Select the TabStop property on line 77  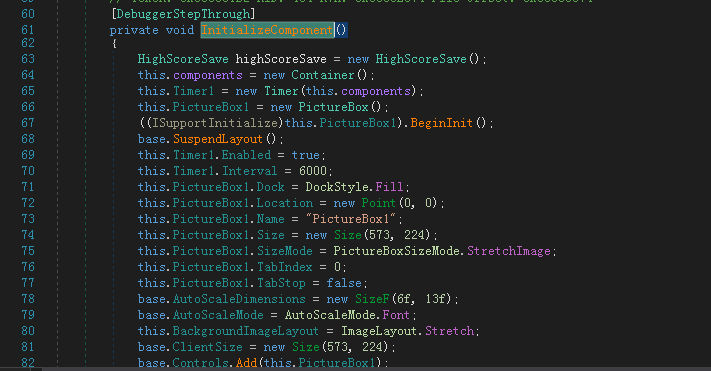click(281, 283)
